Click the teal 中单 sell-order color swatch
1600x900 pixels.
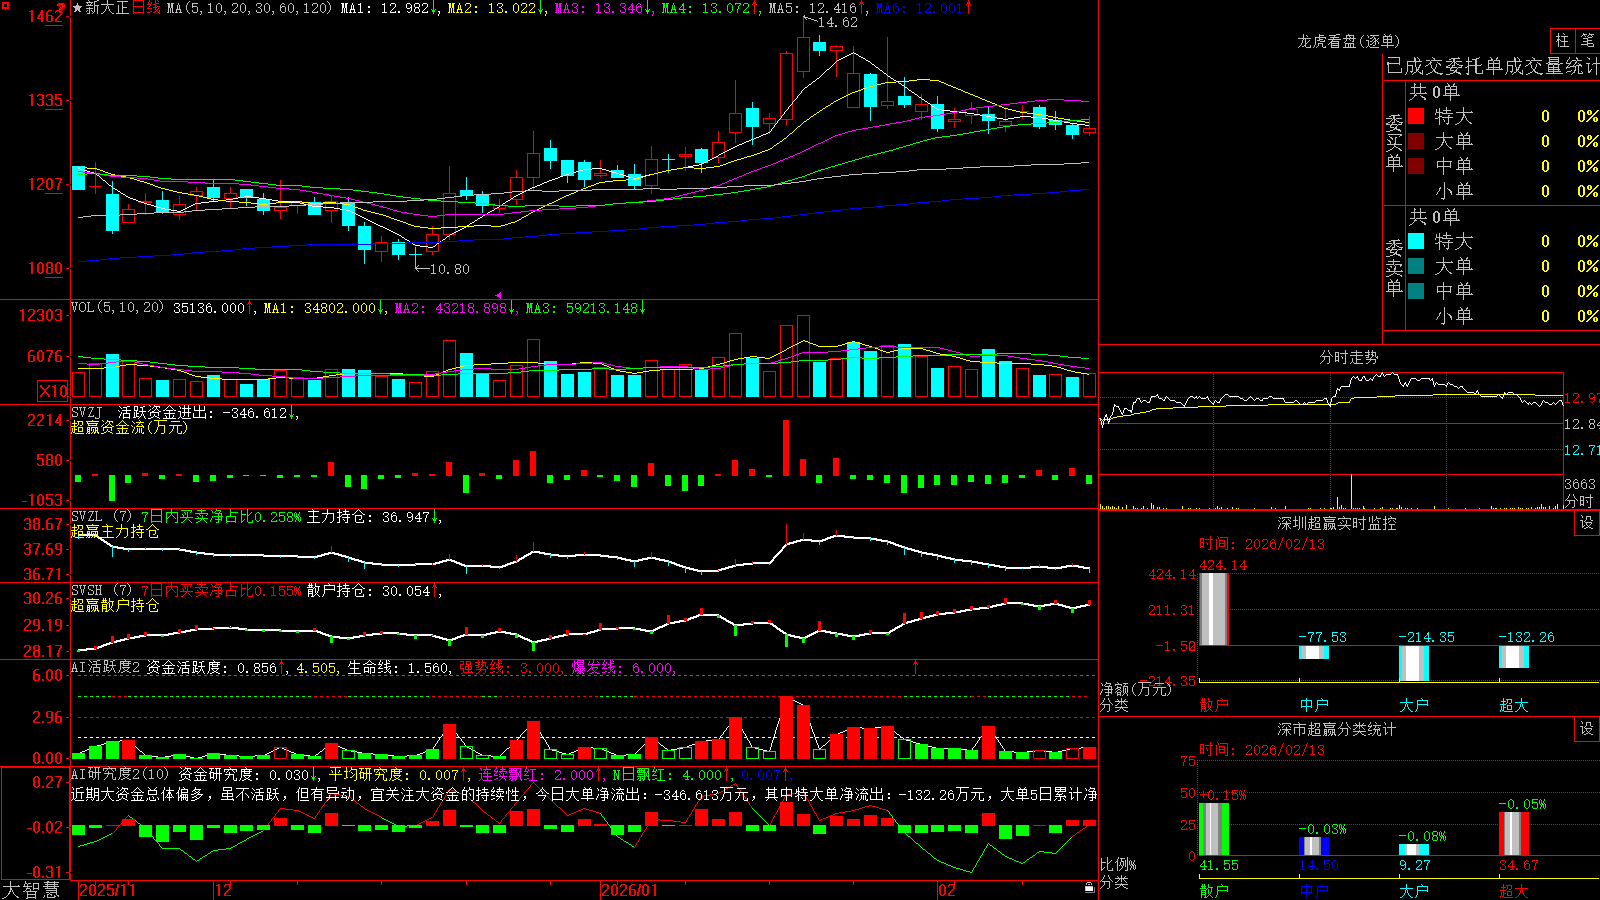[x=1416, y=291]
